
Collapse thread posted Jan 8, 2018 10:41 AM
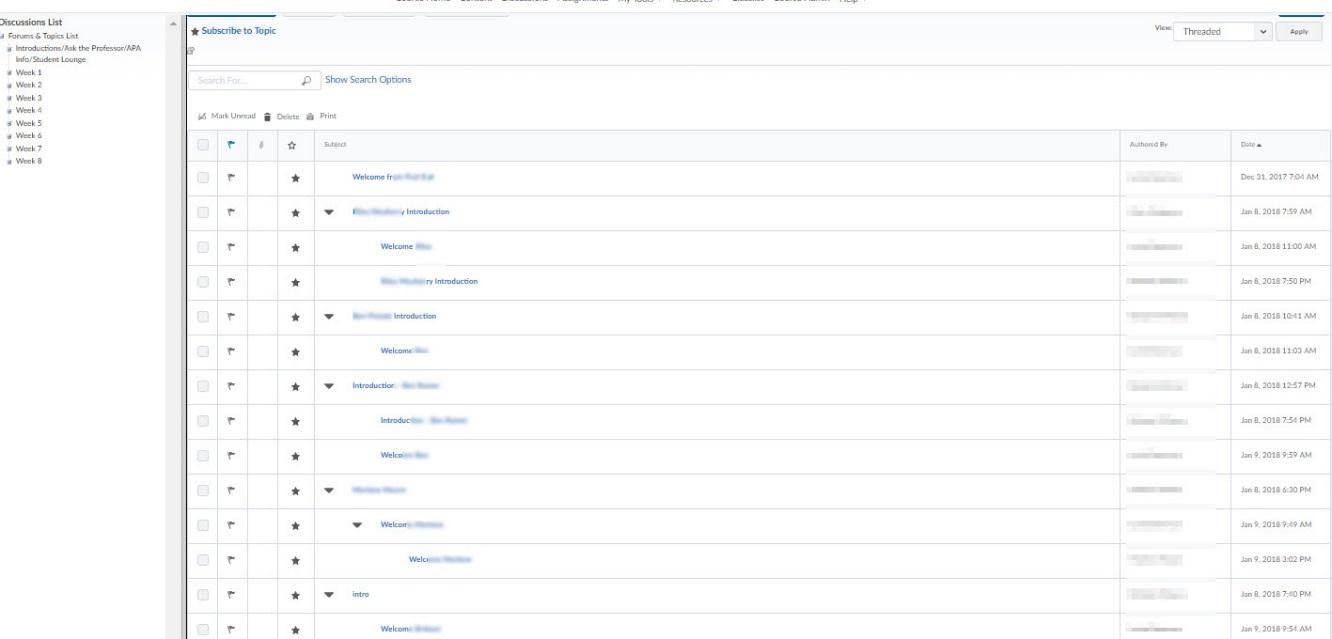point(329,317)
